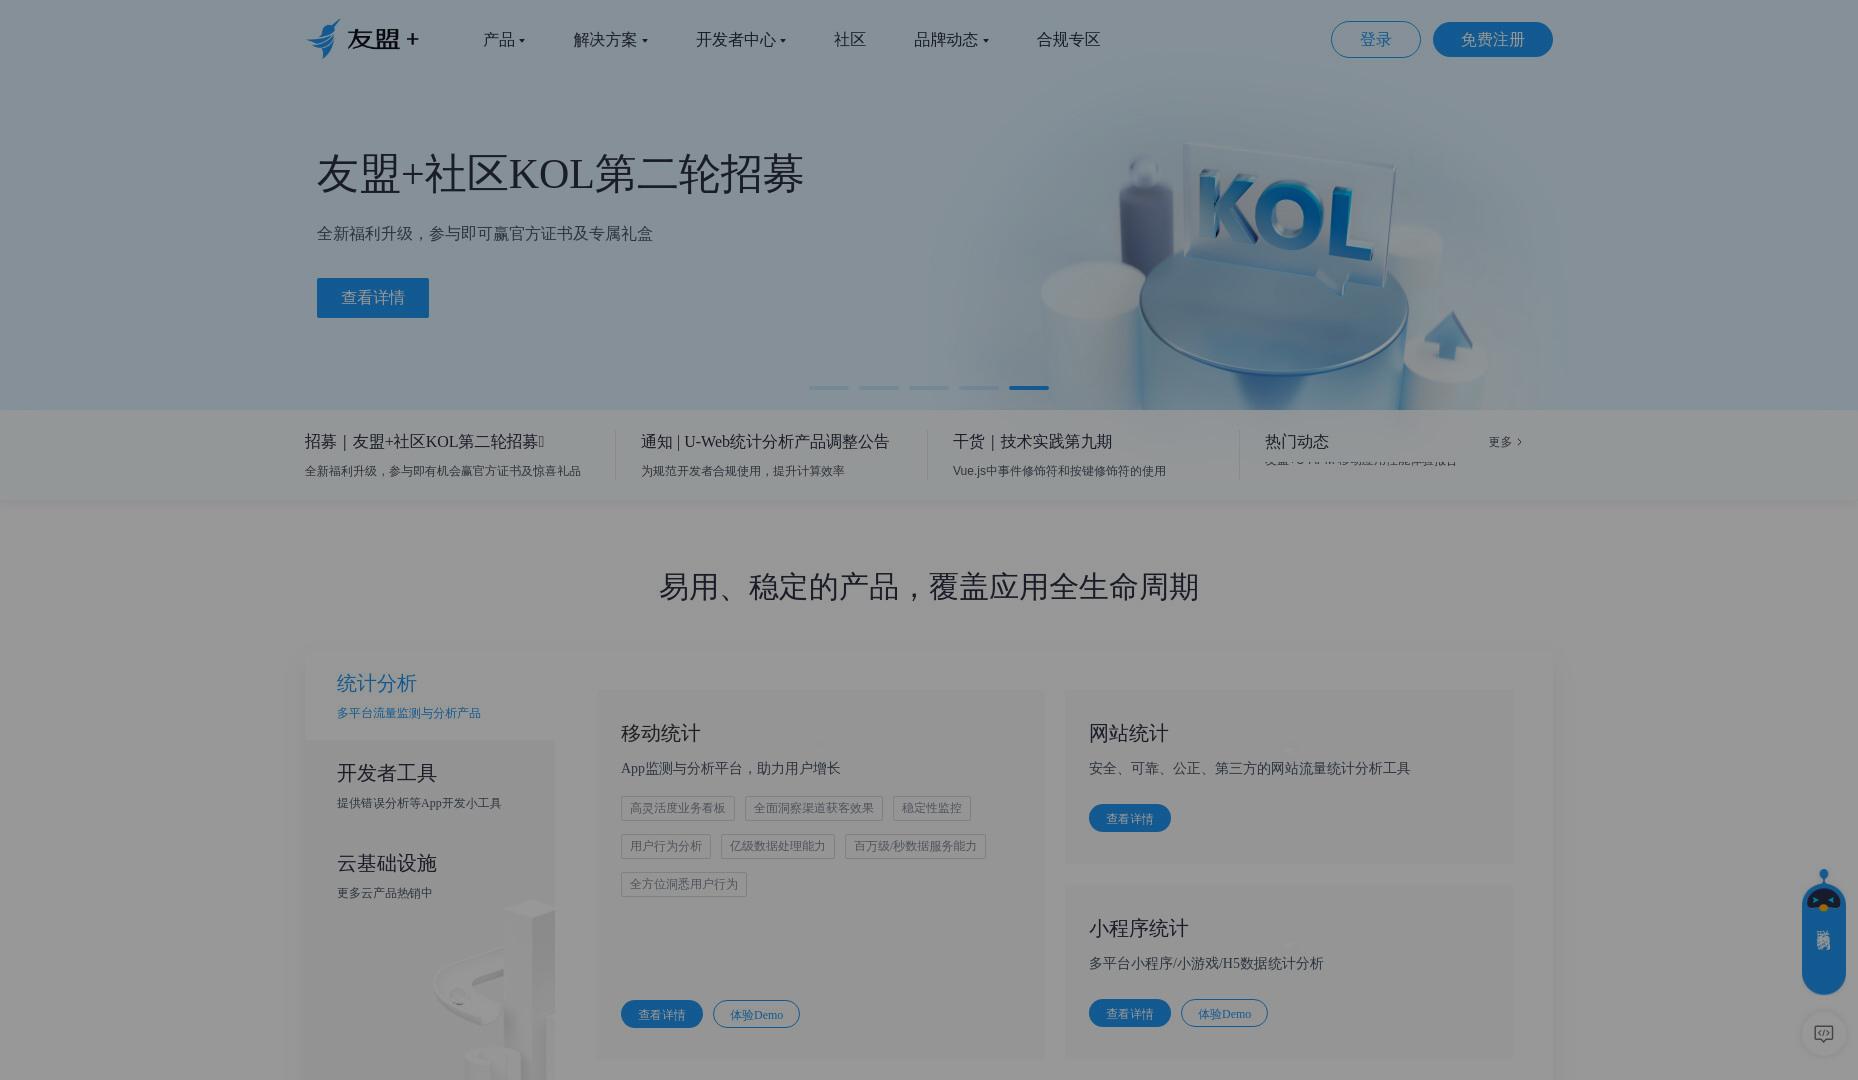This screenshot has width=1858, height=1080.
Task: Click 查看详情 in 小程序统计 card
Action: point(1130,1013)
